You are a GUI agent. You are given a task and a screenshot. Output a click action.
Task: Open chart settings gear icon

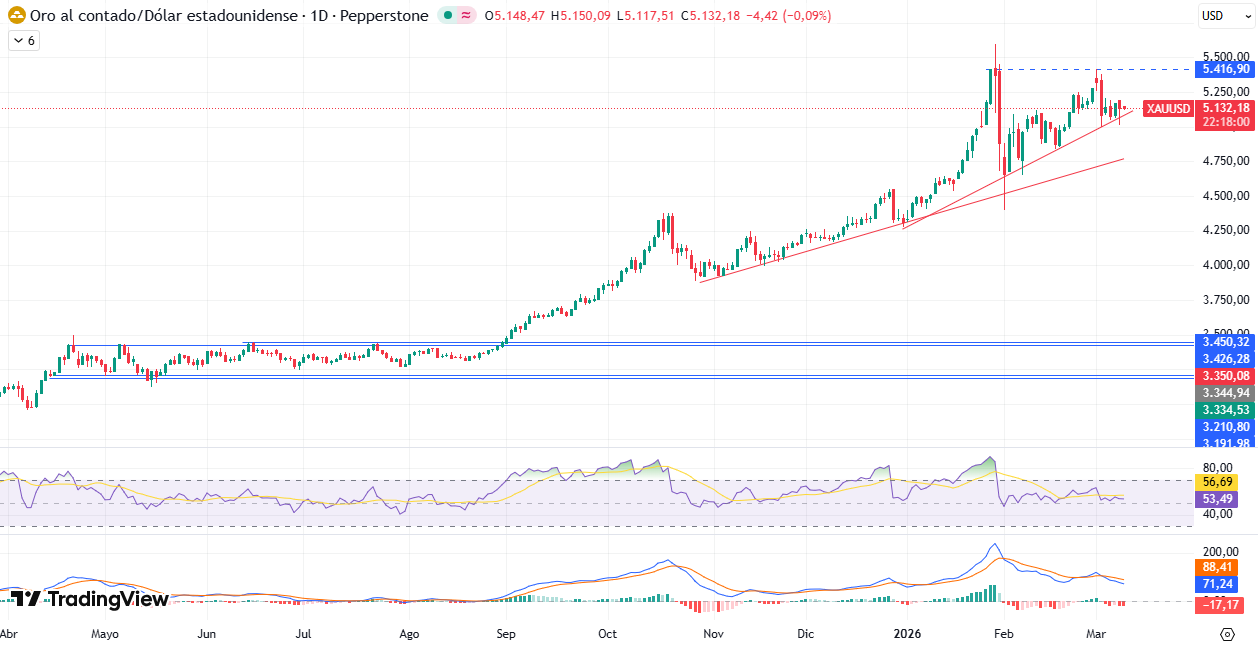pyautogui.click(x=1227, y=634)
